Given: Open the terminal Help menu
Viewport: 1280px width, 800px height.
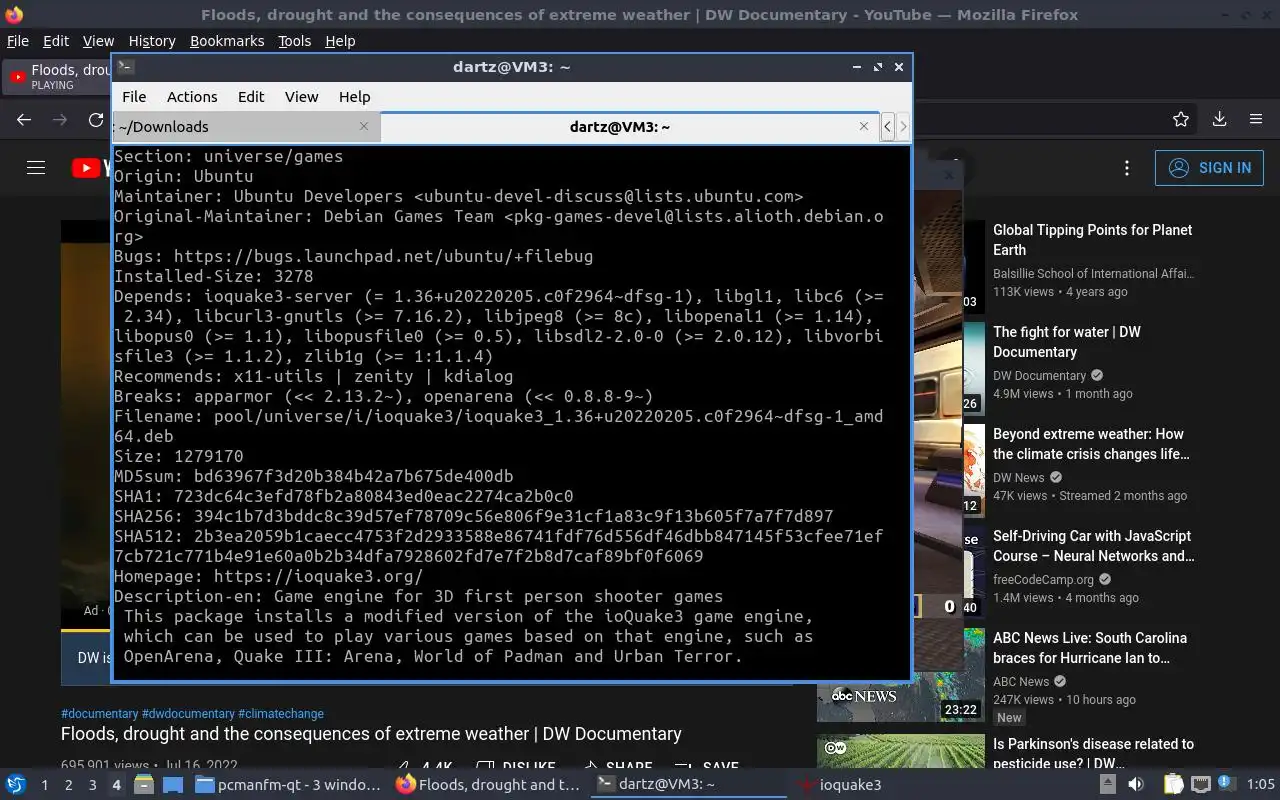Looking at the screenshot, I should coord(354,97).
